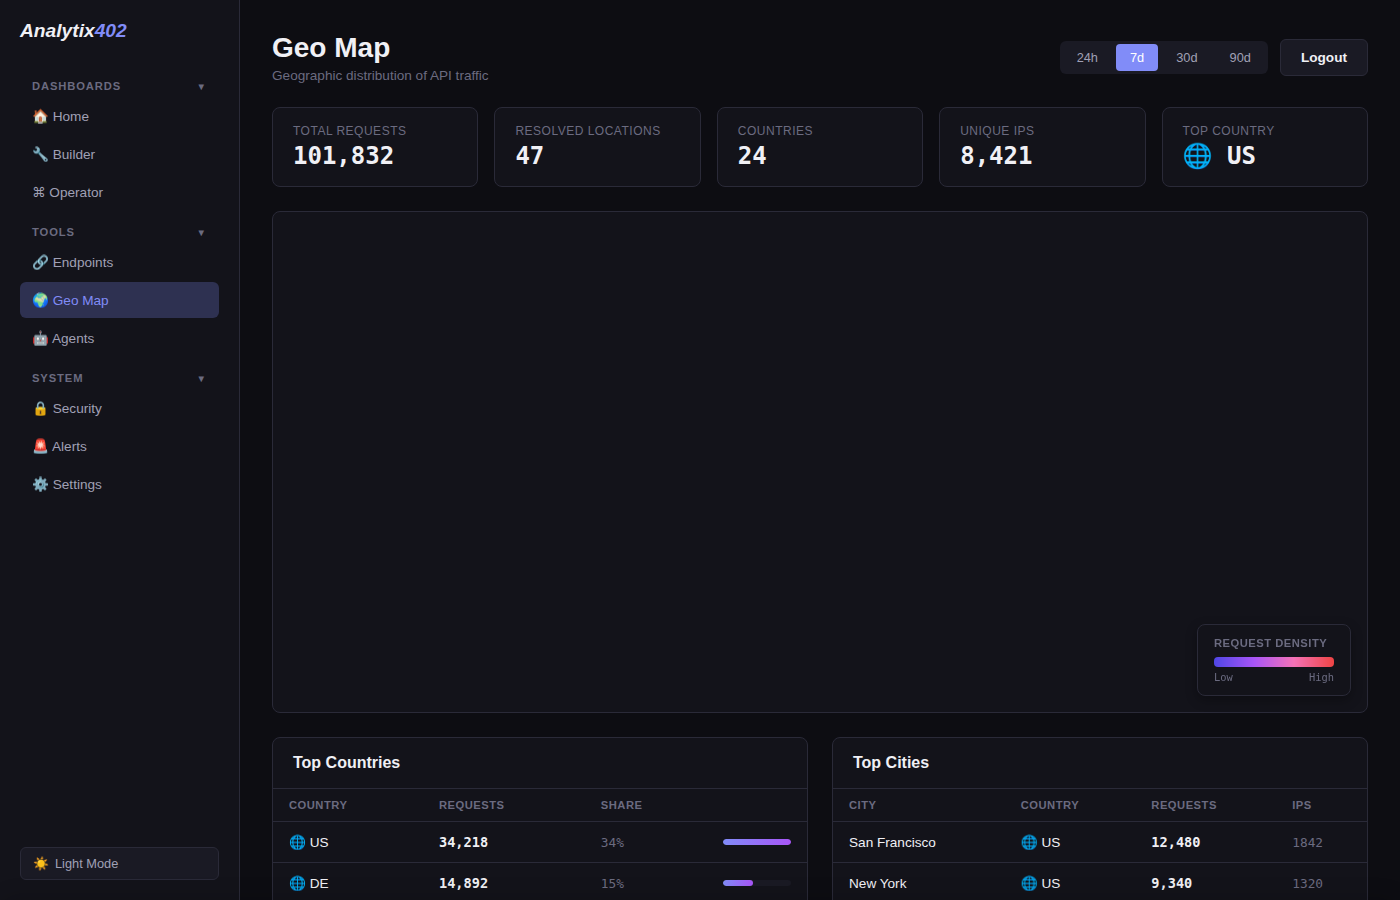Viewport: 1400px width, 900px height.
Task: Click the Logout button
Action: [x=1323, y=58]
